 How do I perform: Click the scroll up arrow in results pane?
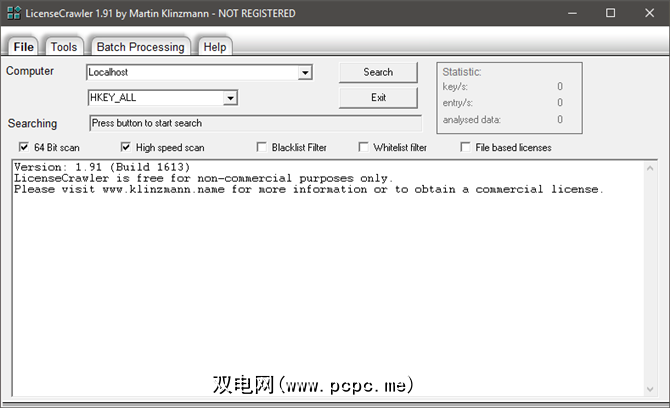coord(650,168)
